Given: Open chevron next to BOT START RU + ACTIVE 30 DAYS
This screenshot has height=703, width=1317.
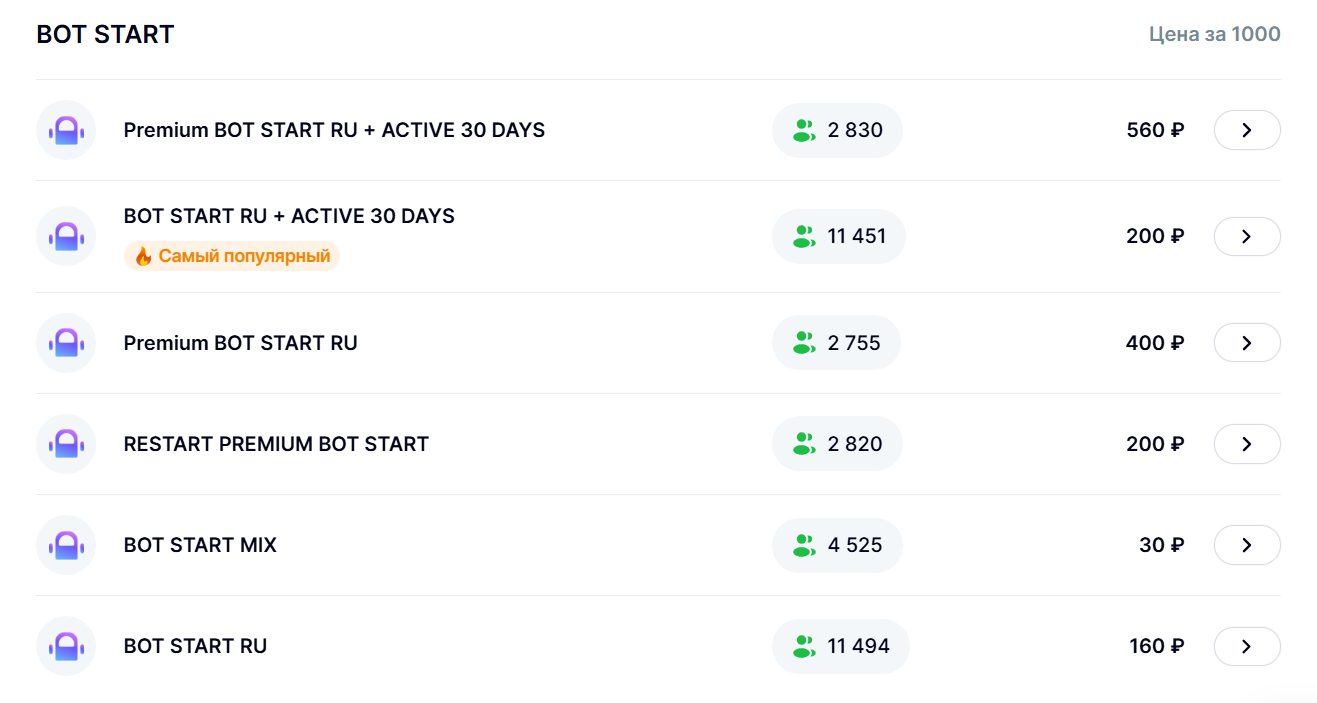Looking at the screenshot, I should [x=1247, y=237].
